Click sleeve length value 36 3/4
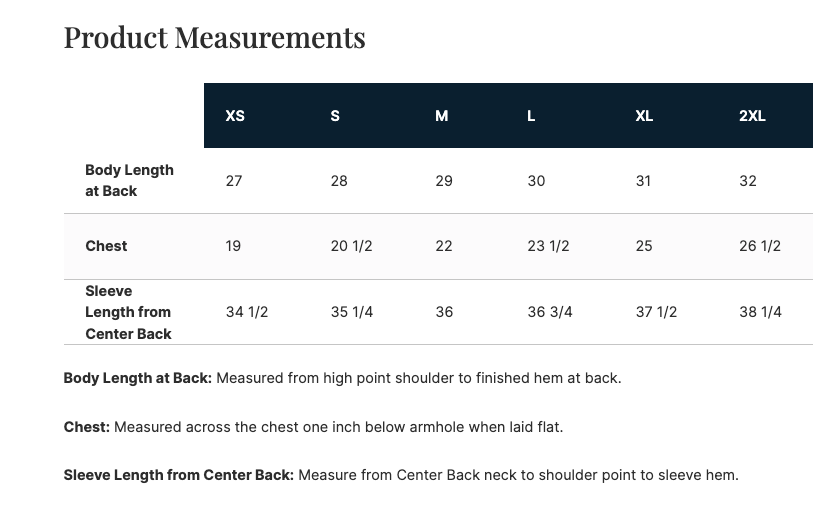Image resolution: width=813 pixels, height=512 pixels. pyautogui.click(x=550, y=312)
